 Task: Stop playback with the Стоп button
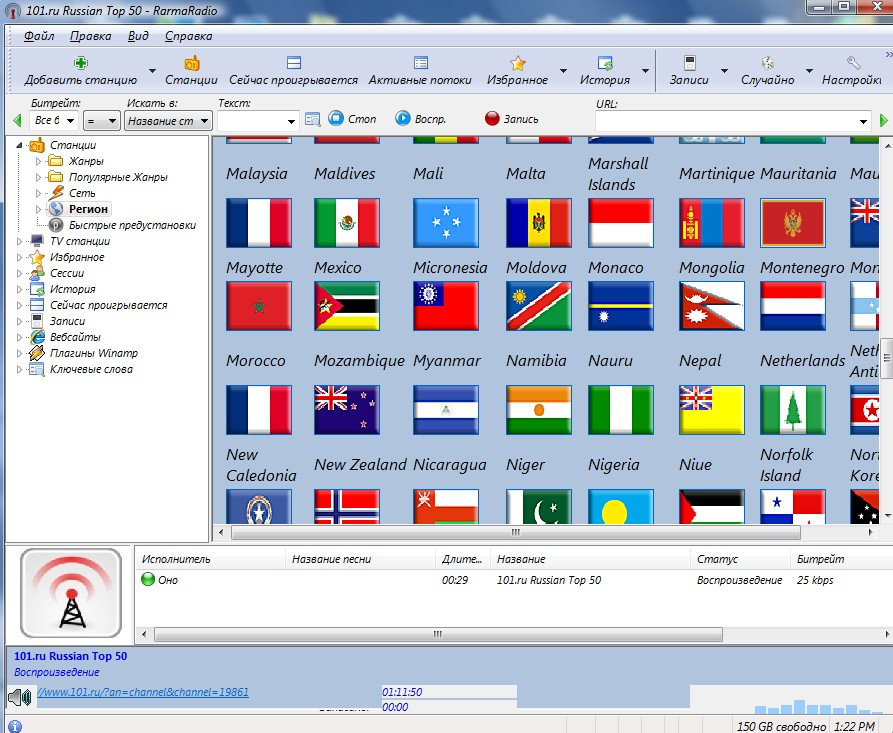[x=353, y=118]
